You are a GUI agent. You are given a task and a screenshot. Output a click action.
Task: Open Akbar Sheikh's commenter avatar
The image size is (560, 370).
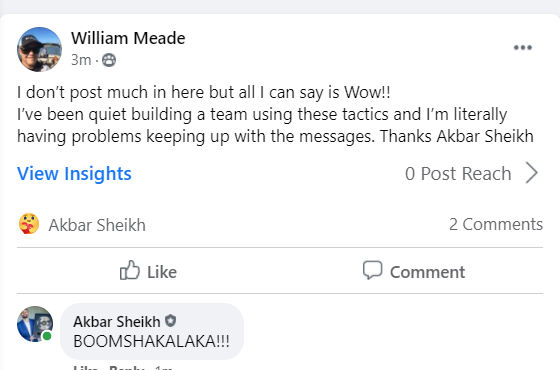[x=35, y=324]
